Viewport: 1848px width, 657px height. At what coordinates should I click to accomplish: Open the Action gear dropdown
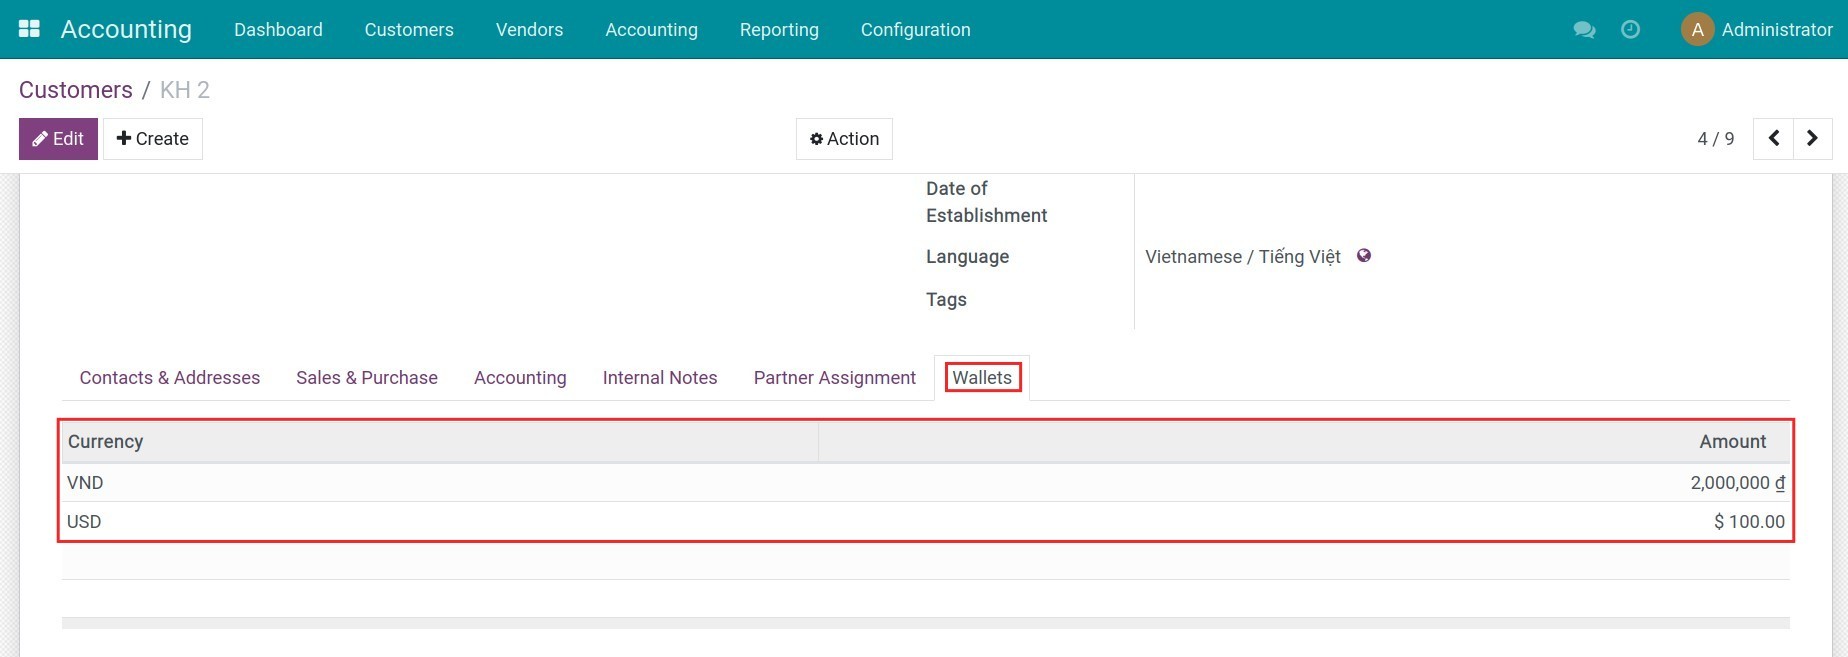coord(844,139)
